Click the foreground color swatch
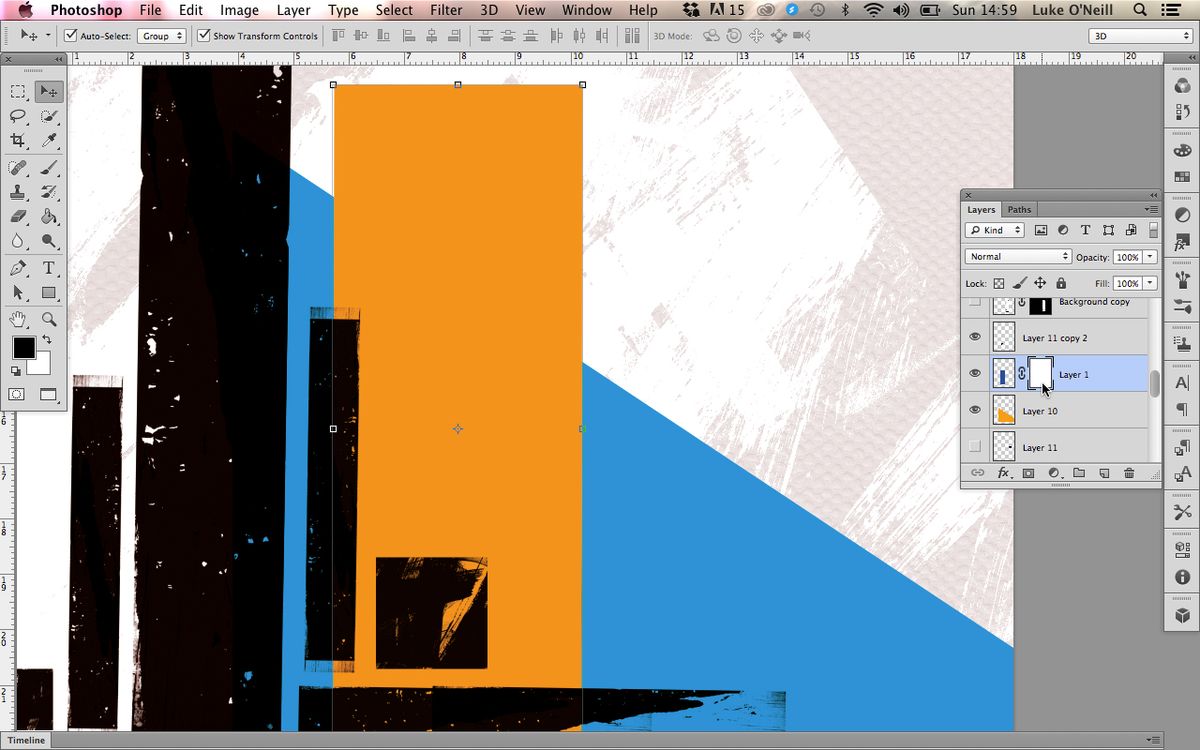Screen dimensions: 1200x750 click(x=23, y=348)
